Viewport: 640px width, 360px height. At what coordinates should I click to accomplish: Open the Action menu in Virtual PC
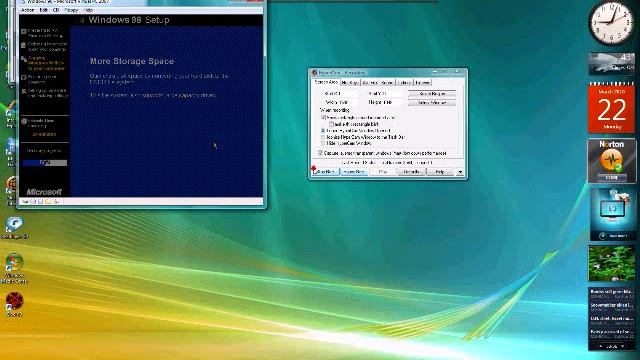click(27, 10)
